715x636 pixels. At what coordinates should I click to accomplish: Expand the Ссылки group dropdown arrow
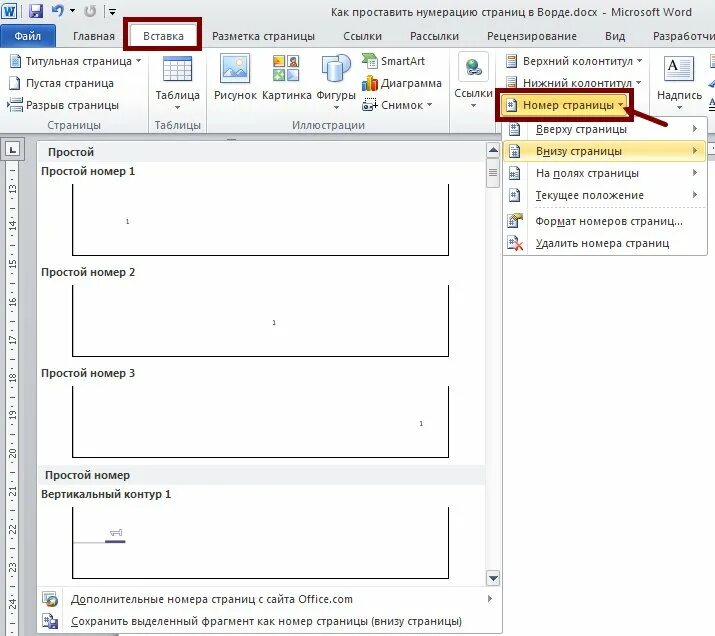click(473, 106)
